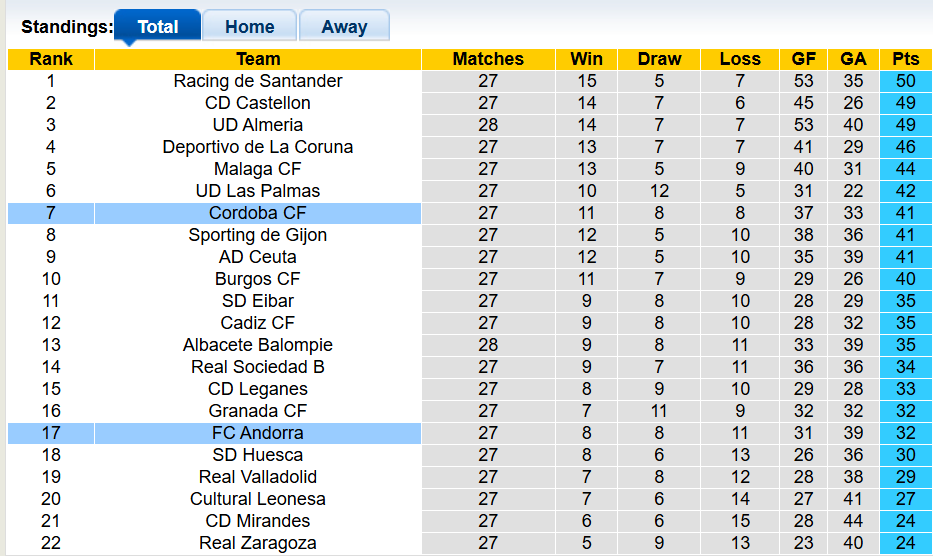Open the Sporting de Gijon team link

[x=258, y=235]
